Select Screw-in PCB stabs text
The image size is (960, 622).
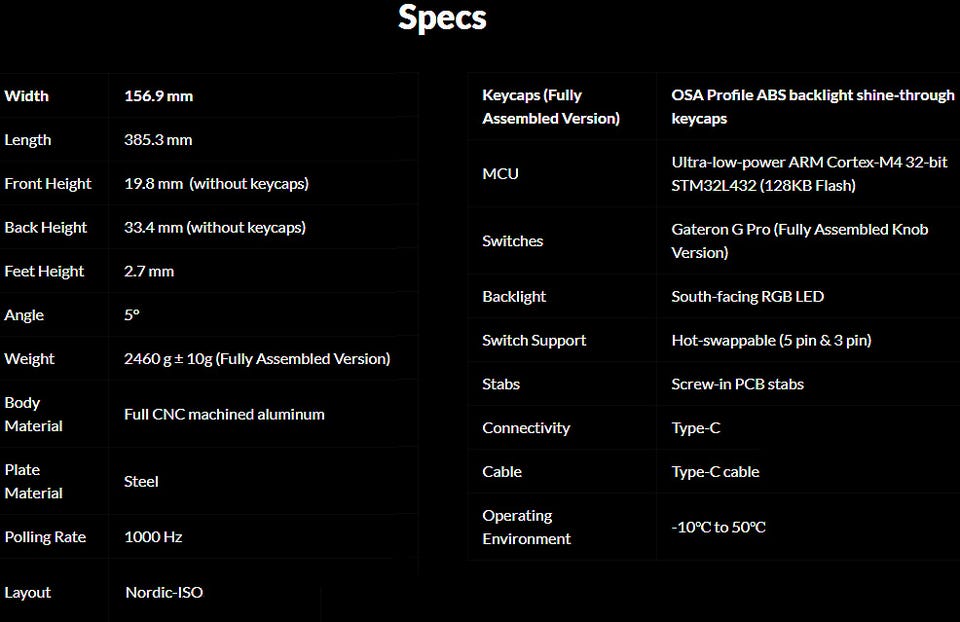point(737,384)
